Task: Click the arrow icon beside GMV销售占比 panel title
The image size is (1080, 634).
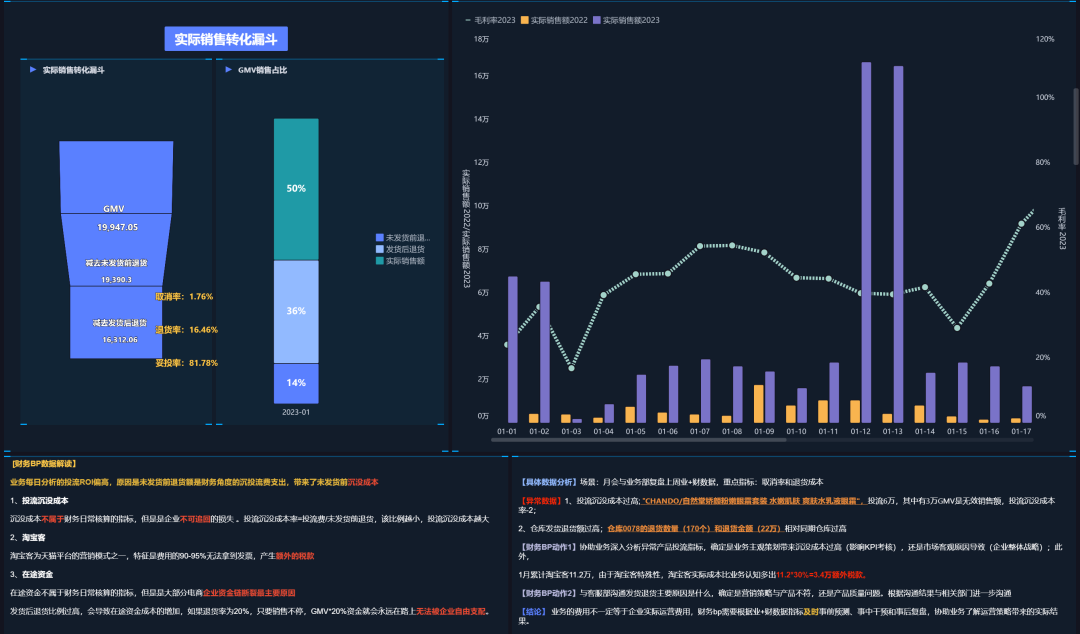Action: (229, 70)
